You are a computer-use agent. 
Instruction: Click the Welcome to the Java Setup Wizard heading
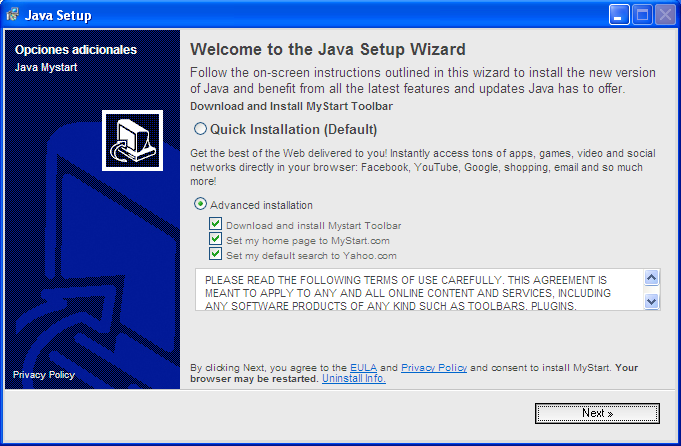(328, 49)
